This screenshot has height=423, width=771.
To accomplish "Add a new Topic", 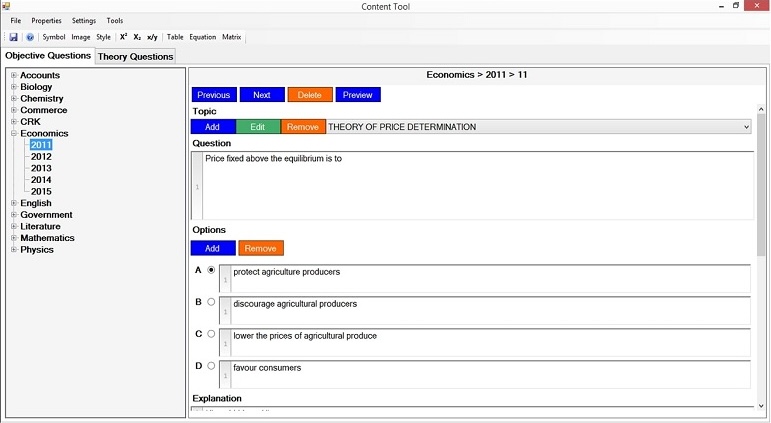I will click(x=213, y=127).
